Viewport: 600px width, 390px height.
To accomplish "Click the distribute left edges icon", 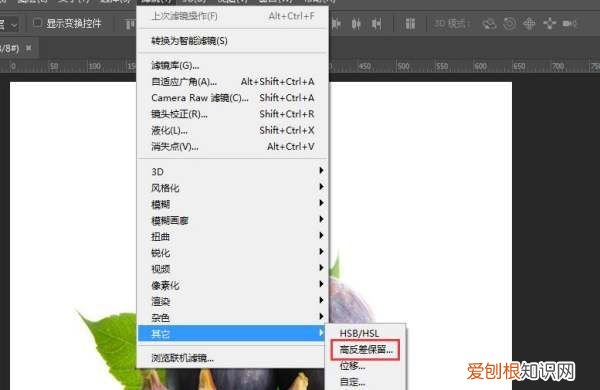I will tap(337, 24).
